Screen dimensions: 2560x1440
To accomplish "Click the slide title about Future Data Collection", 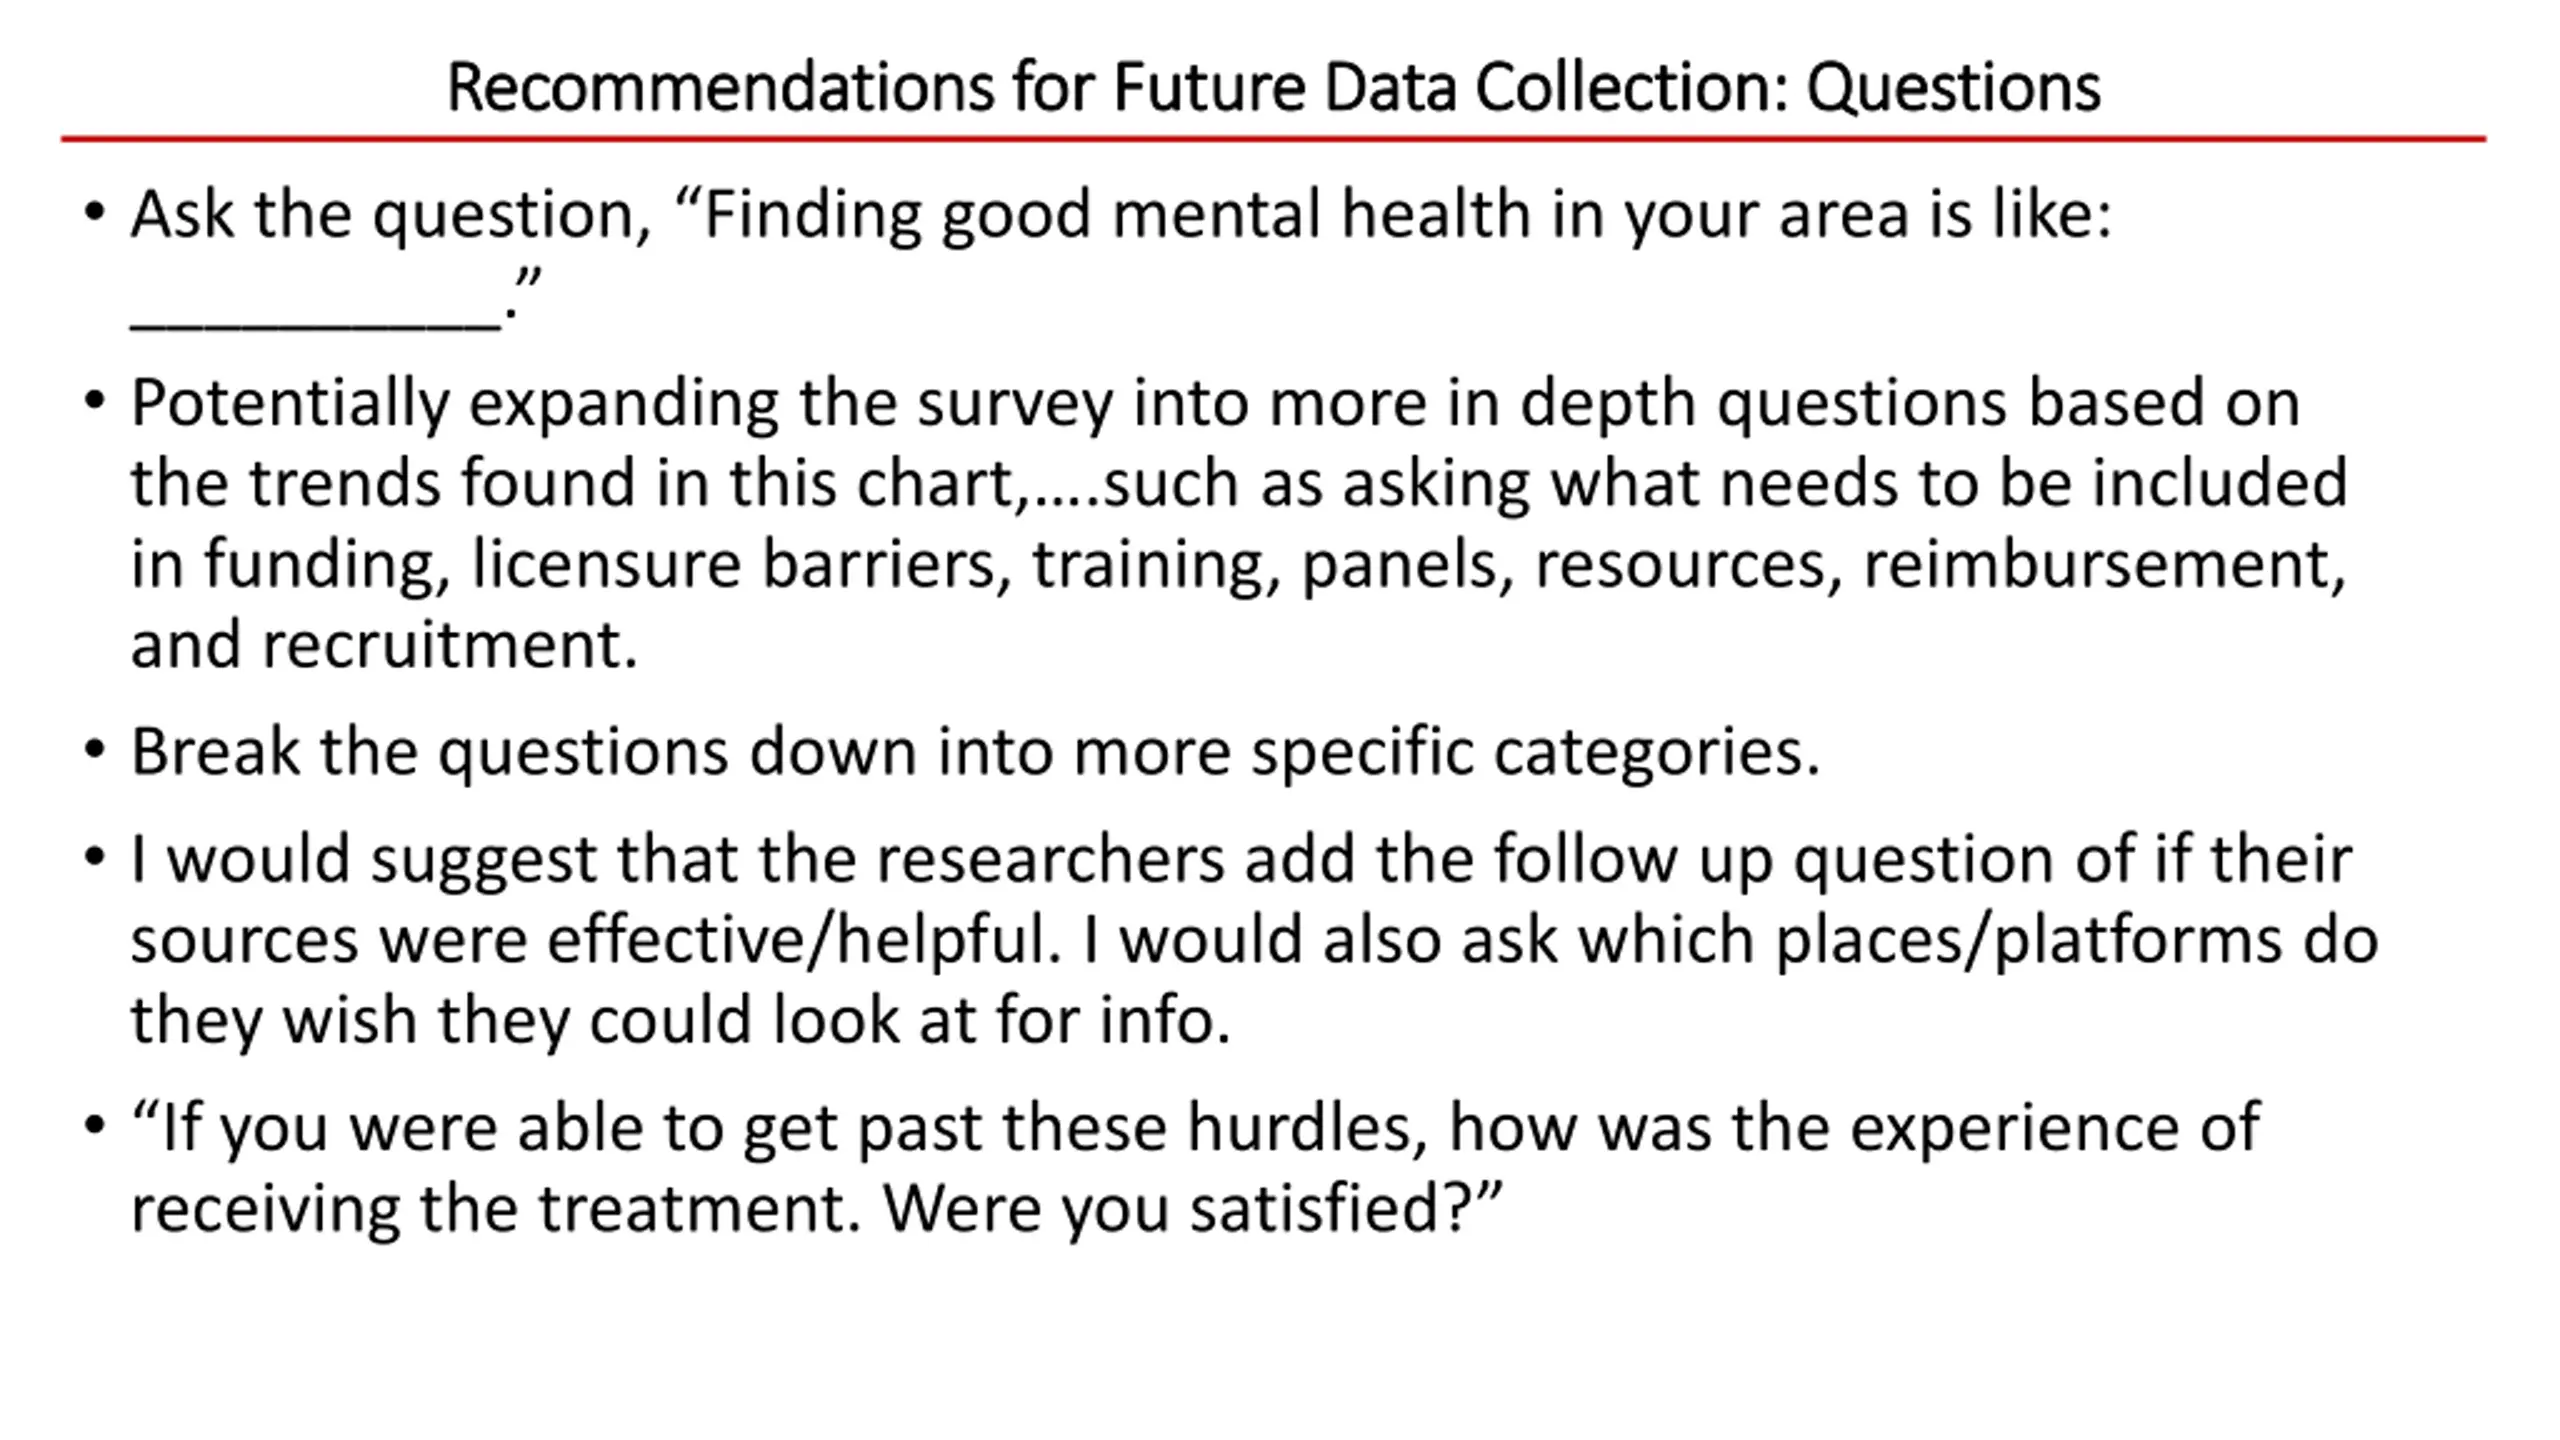I will 1273,87.
